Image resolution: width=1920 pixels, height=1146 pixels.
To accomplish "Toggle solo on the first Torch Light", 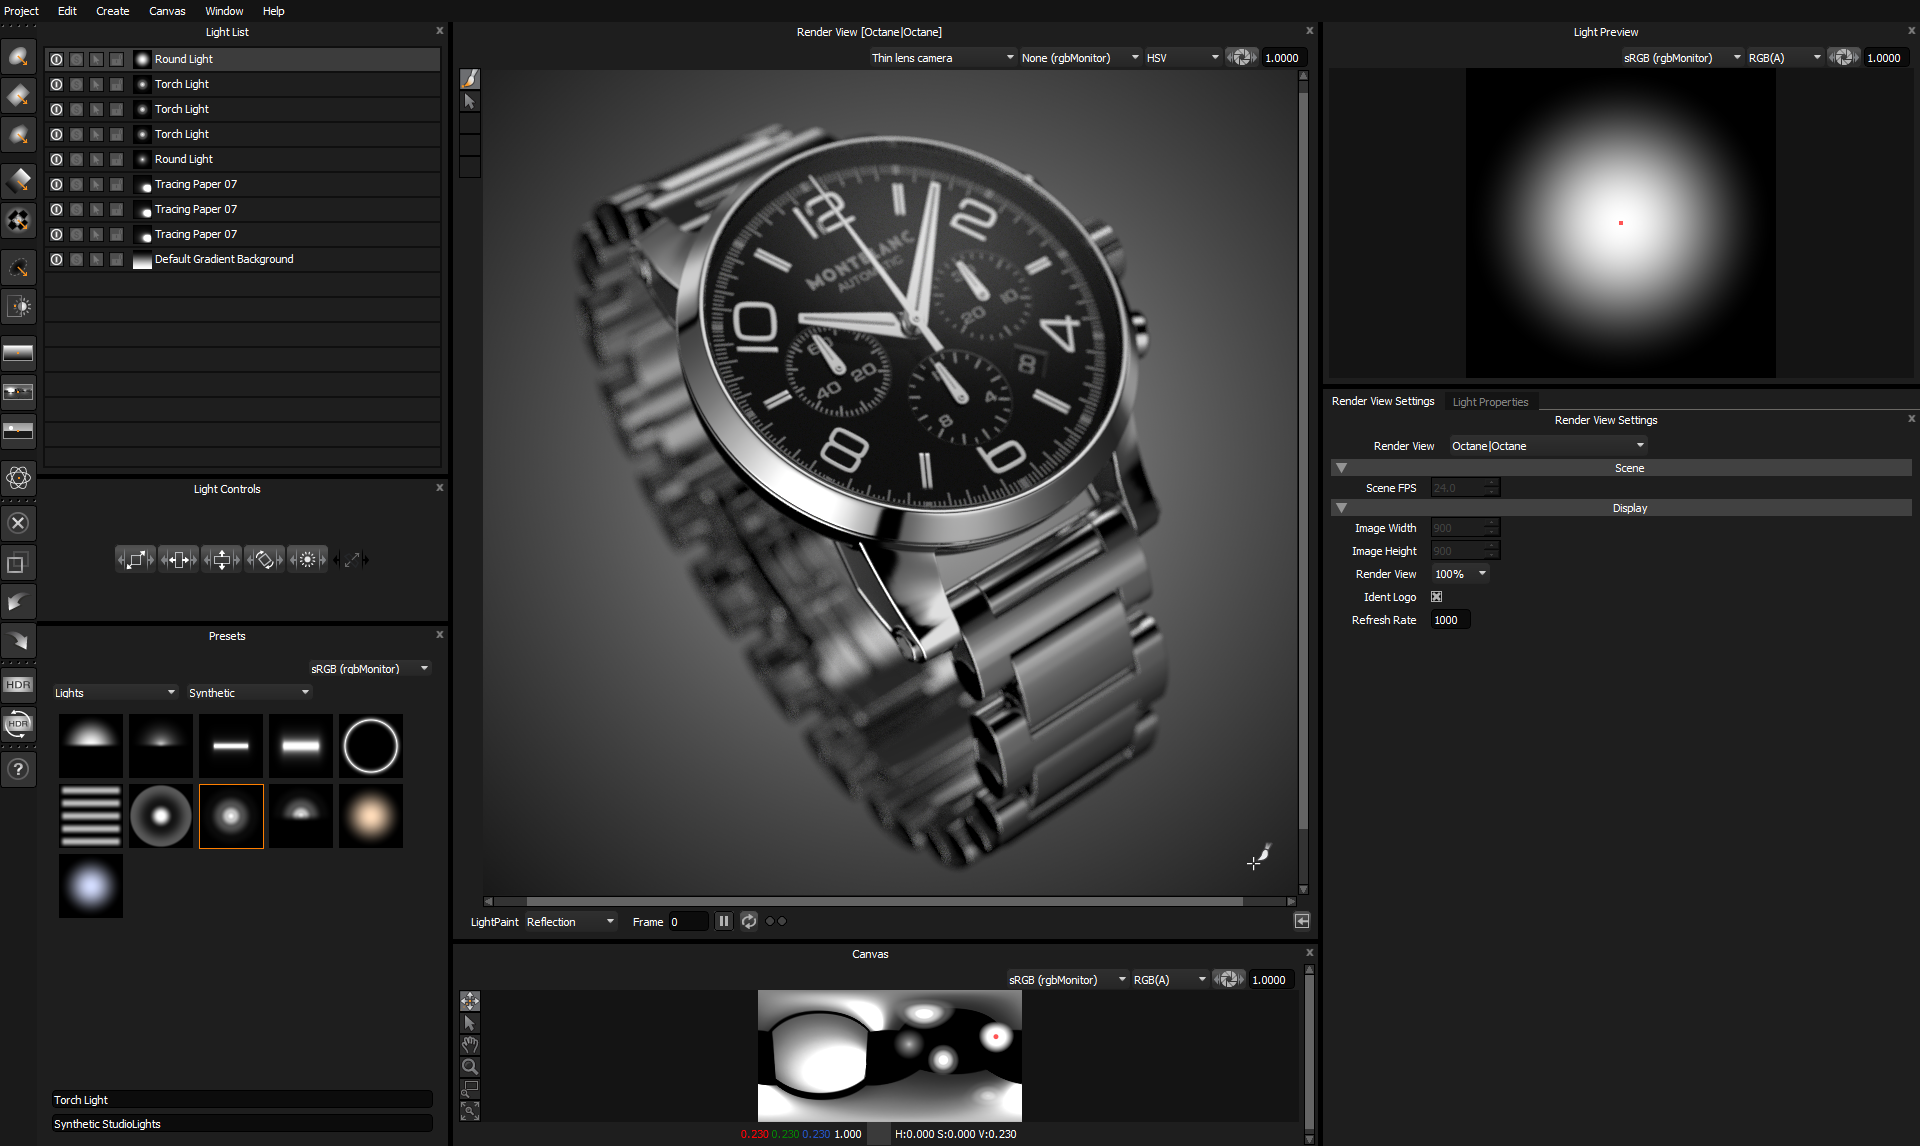I will pos(77,84).
